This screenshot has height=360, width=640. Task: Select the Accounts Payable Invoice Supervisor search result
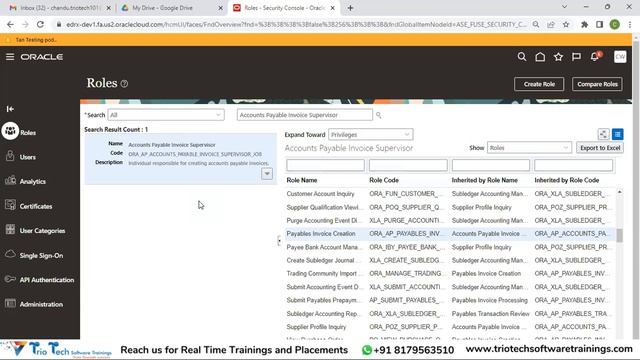[x=180, y=158]
